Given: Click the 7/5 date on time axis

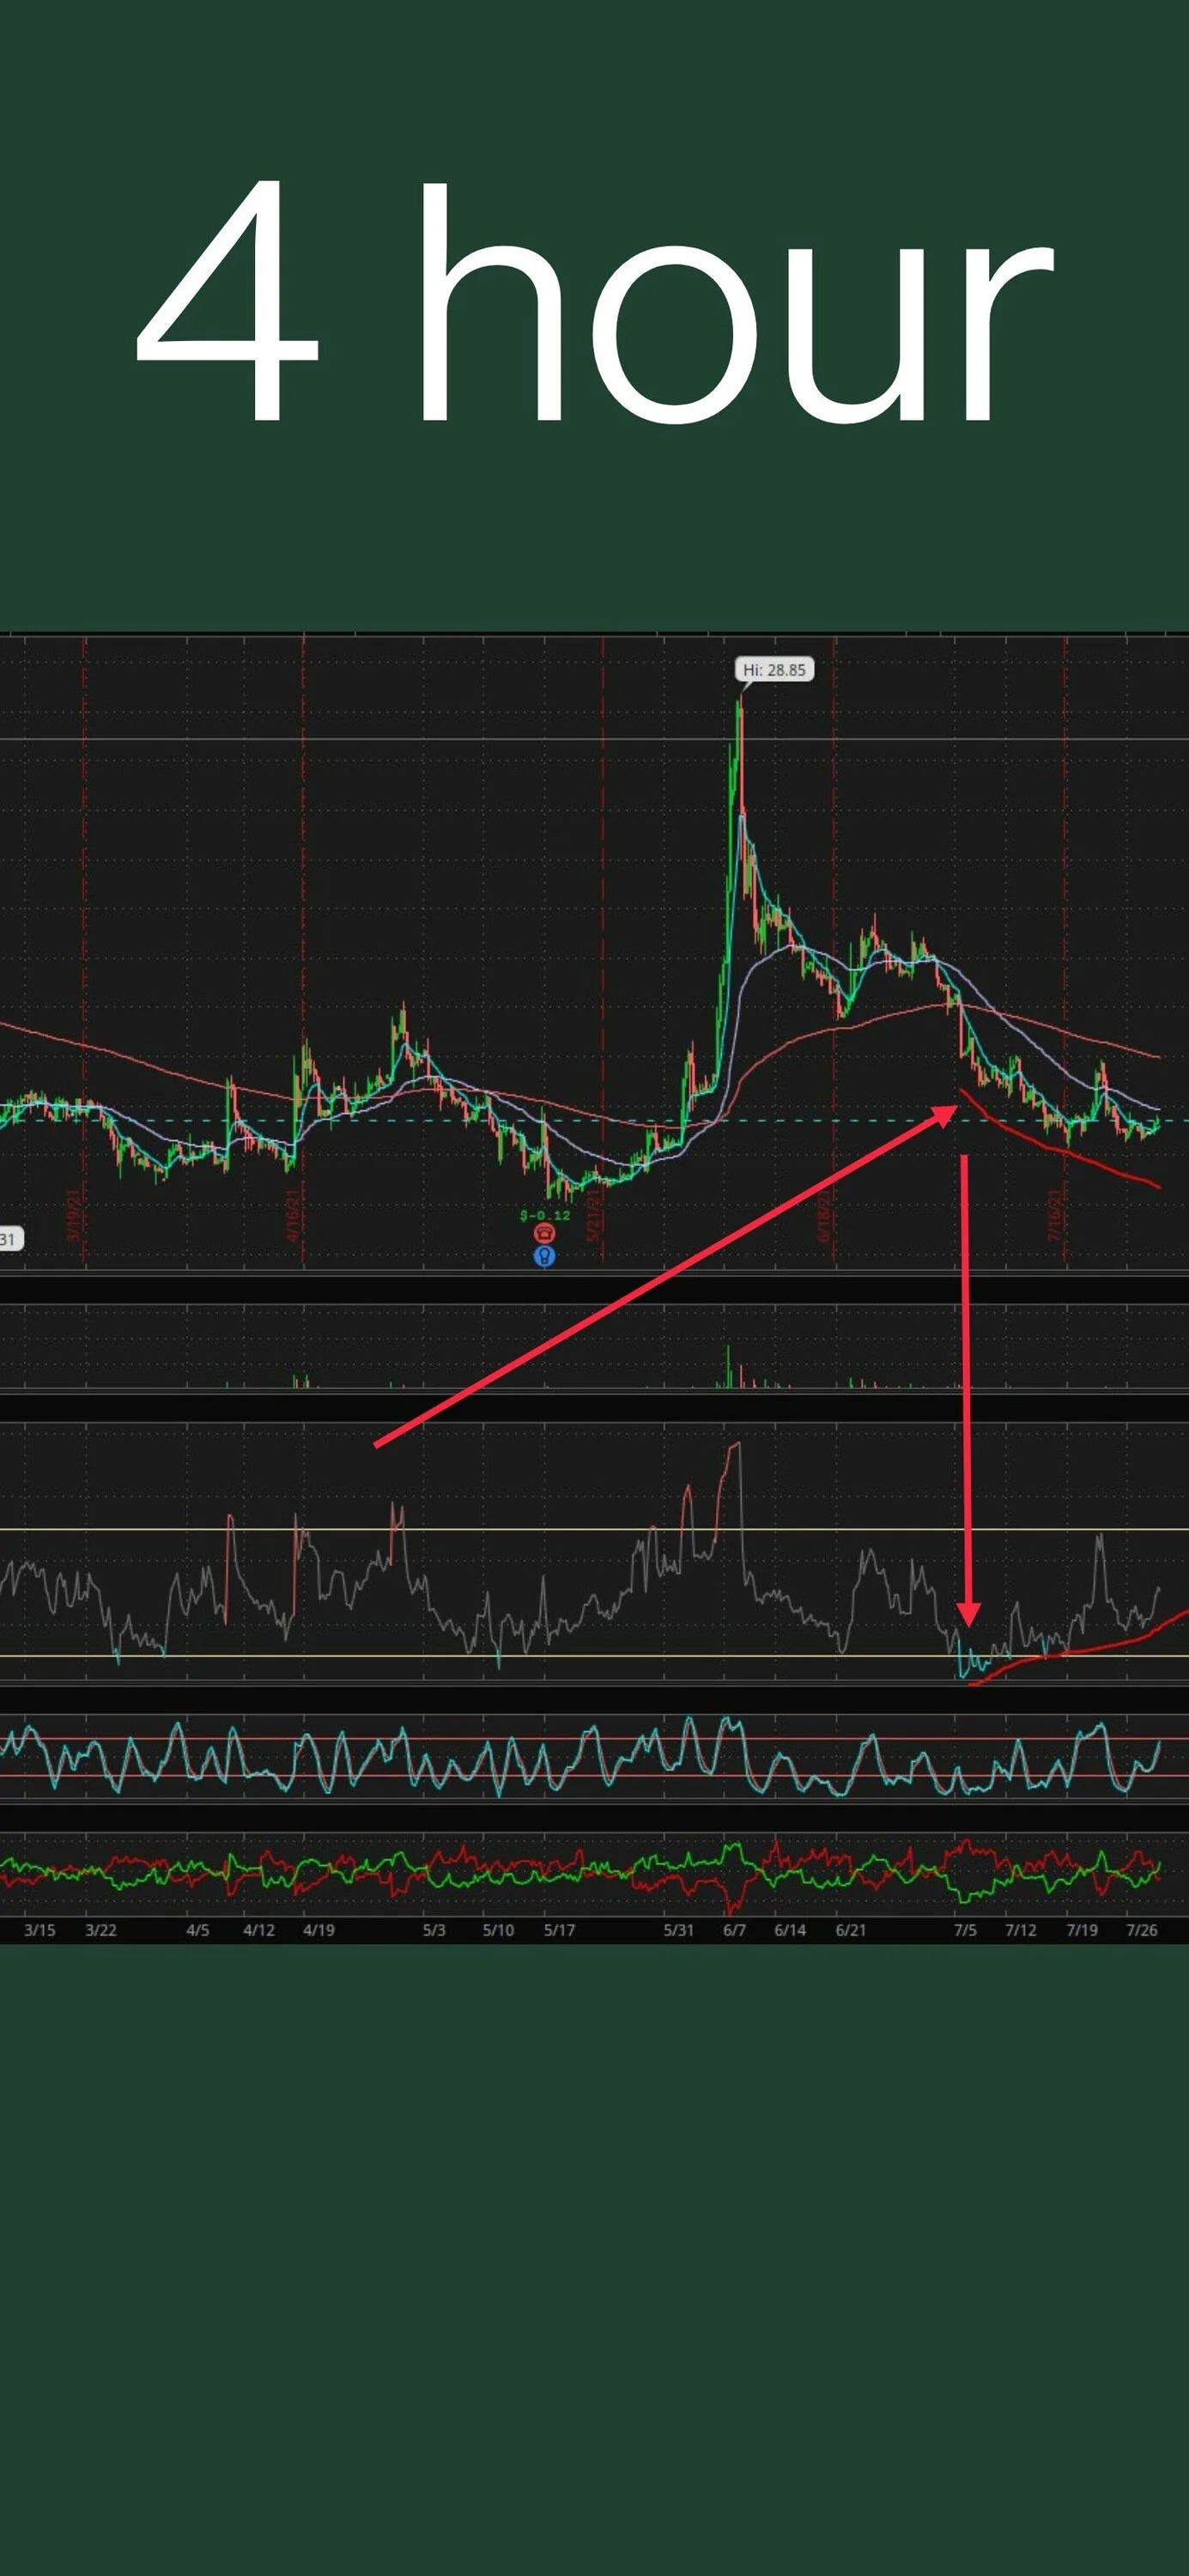Looking at the screenshot, I should [x=965, y=1930].
